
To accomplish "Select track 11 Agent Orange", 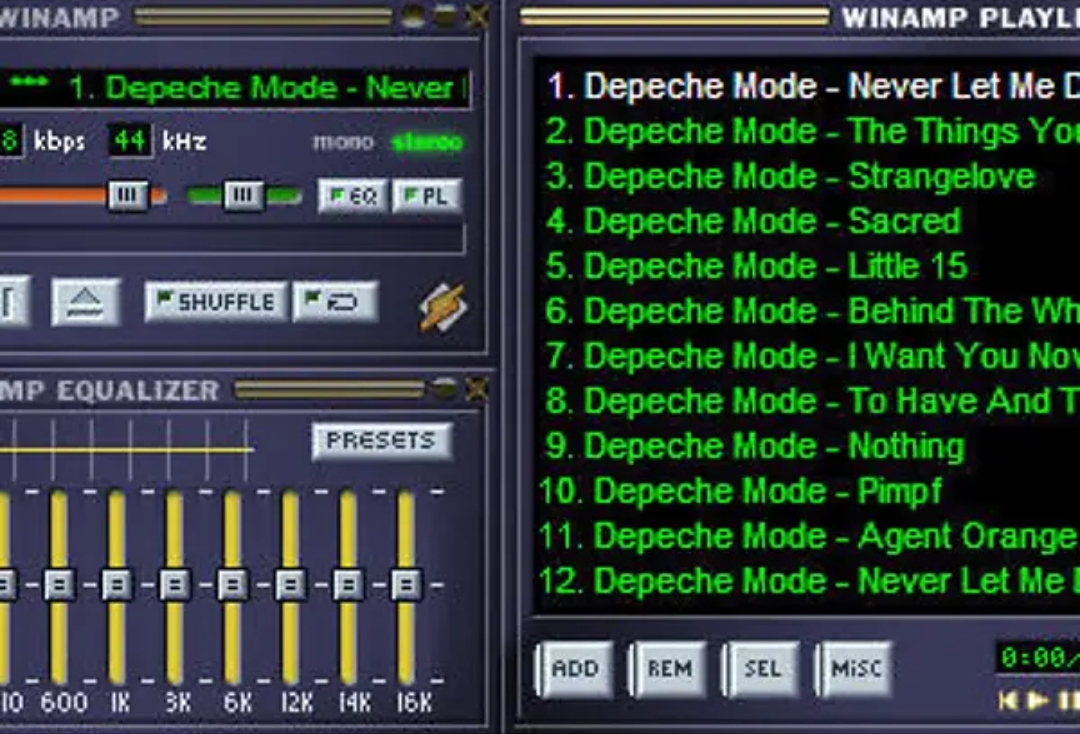I will (808, 536).
